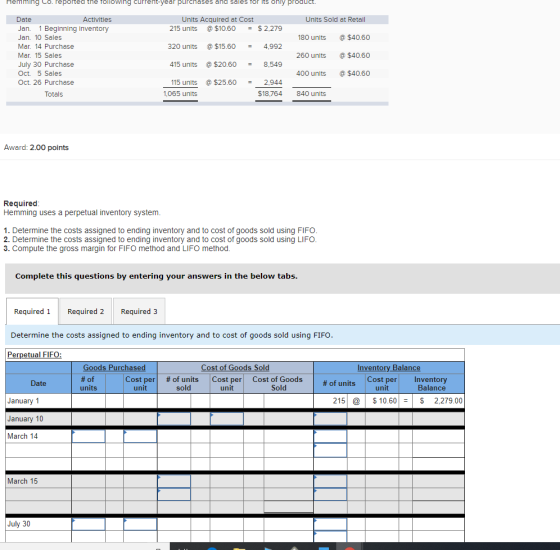The height and width of the screenshot is (550, 560).
Task: Select March 15 first inventory balance units field
Action: 330,481
